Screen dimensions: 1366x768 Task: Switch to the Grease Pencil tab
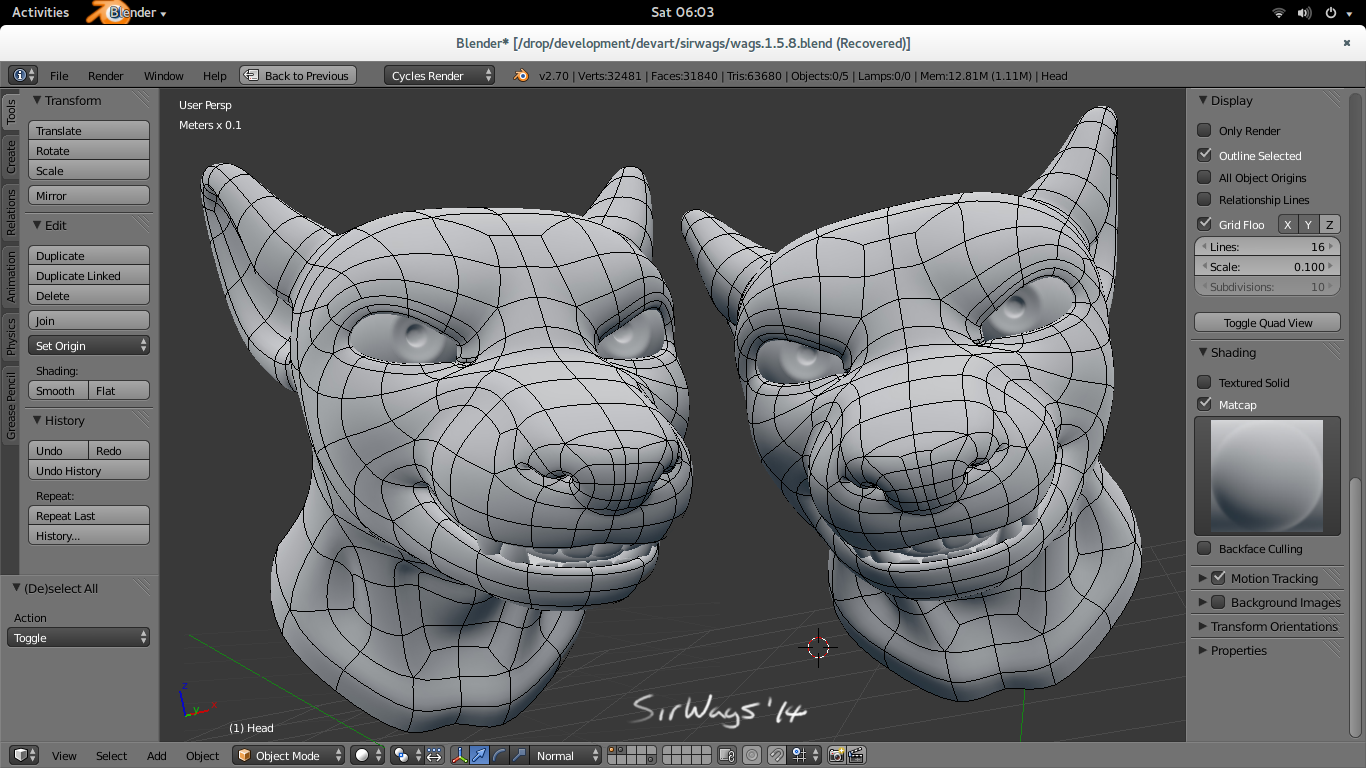(x=11, y=405)
